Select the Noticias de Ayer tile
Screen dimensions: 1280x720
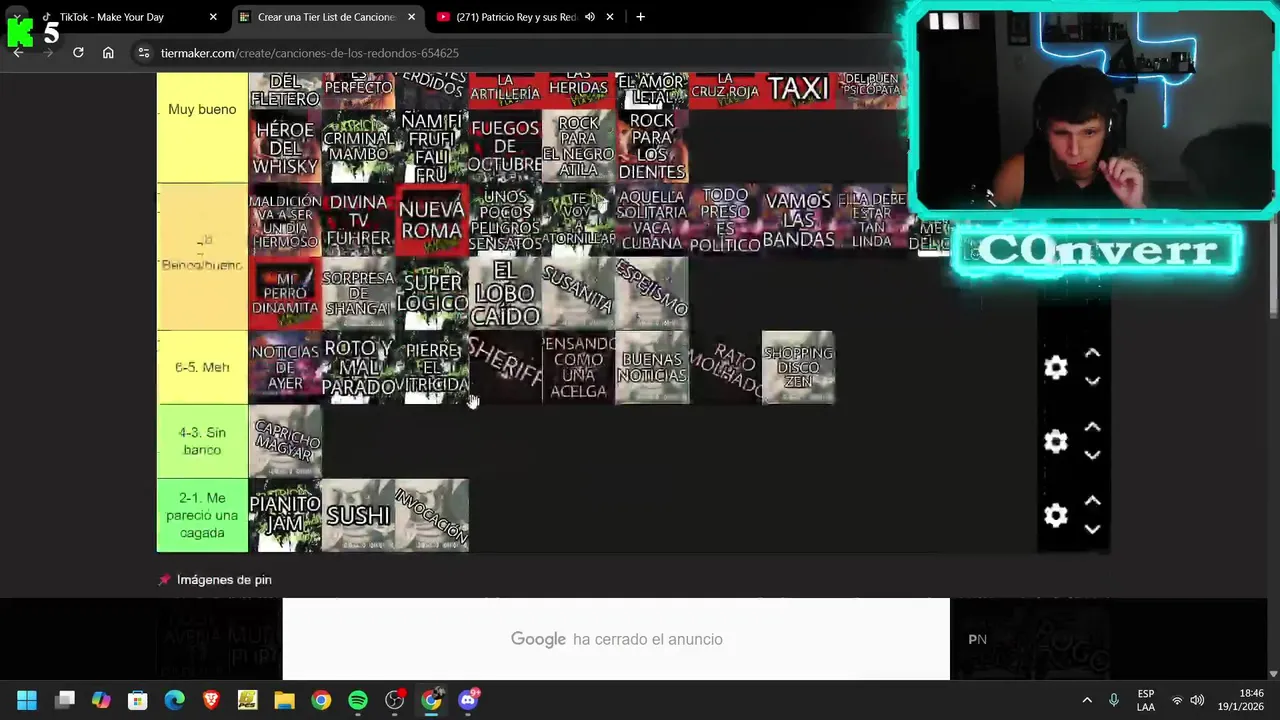coord(285,368)
